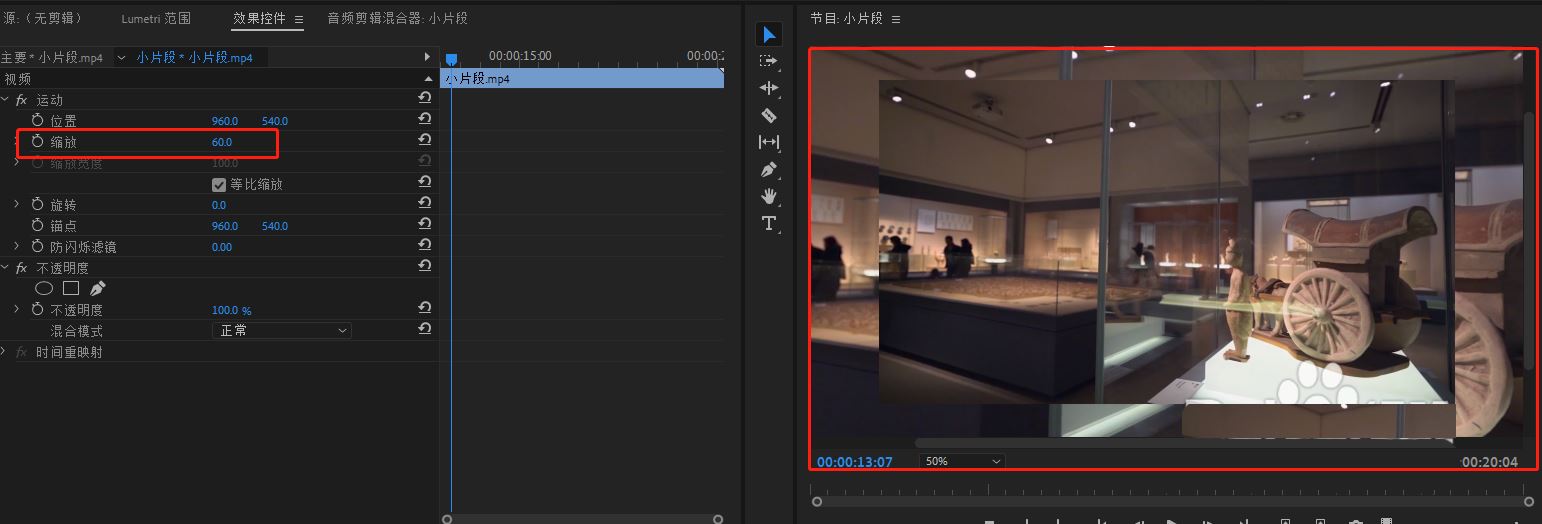Toggle fx switch for 不透明度 effect

point(22,268)
